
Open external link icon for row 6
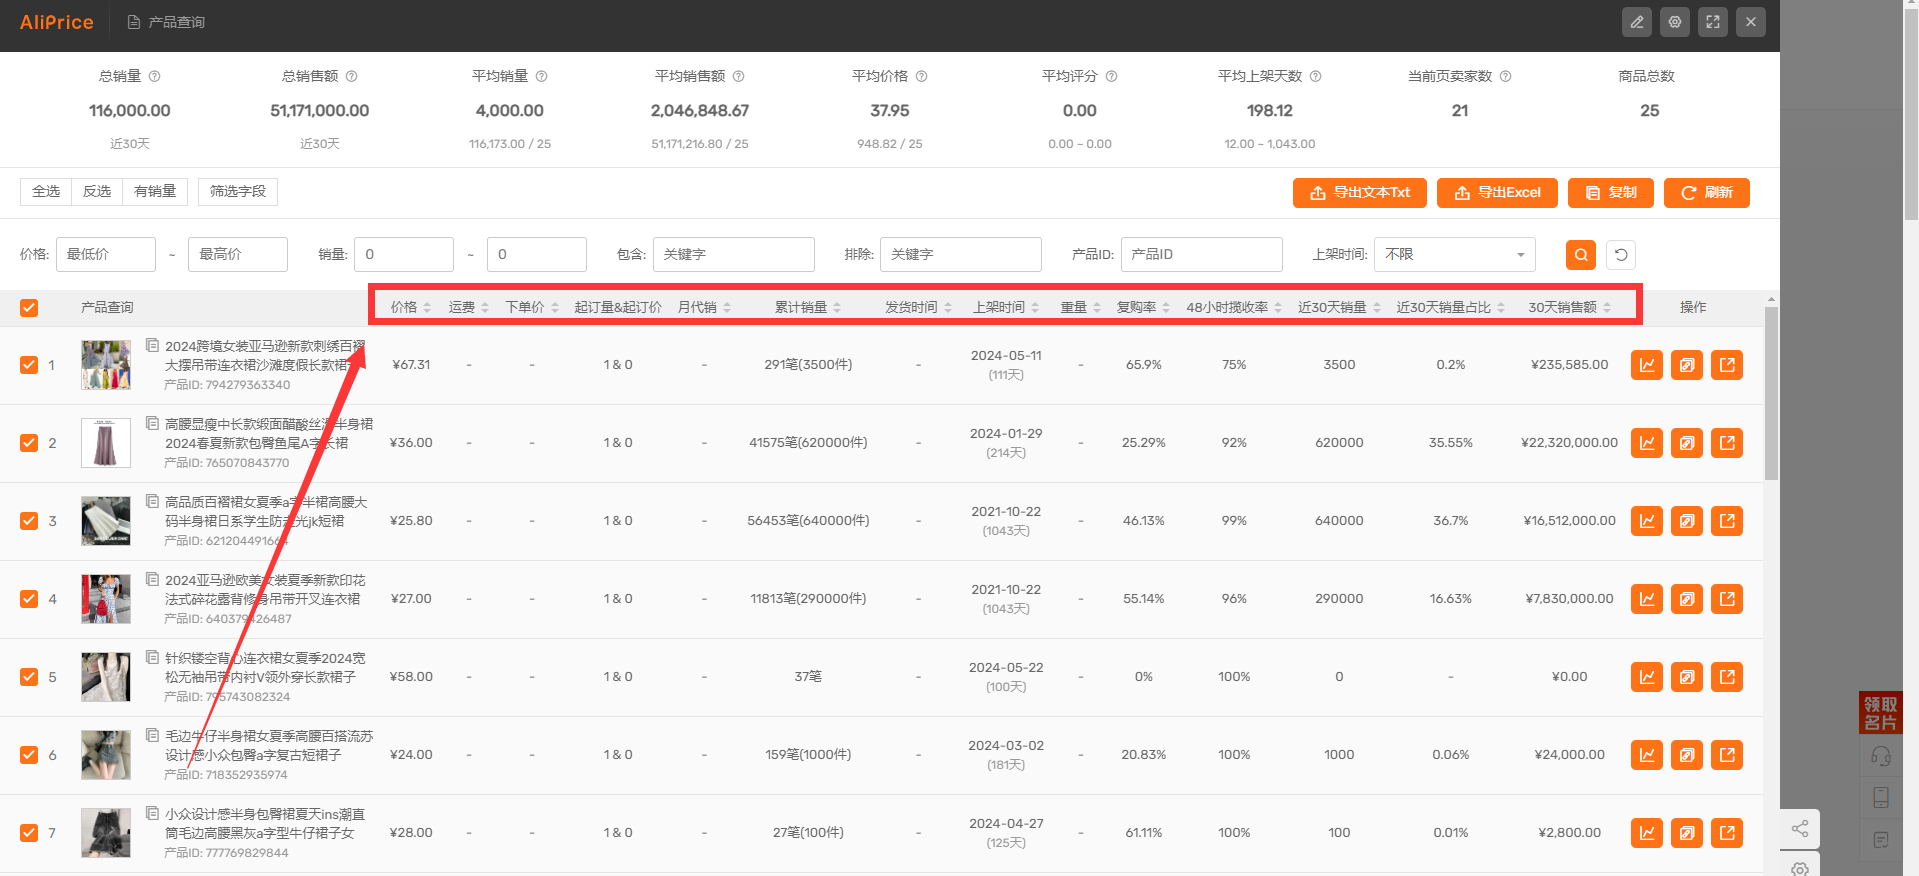coord(1727,755)
